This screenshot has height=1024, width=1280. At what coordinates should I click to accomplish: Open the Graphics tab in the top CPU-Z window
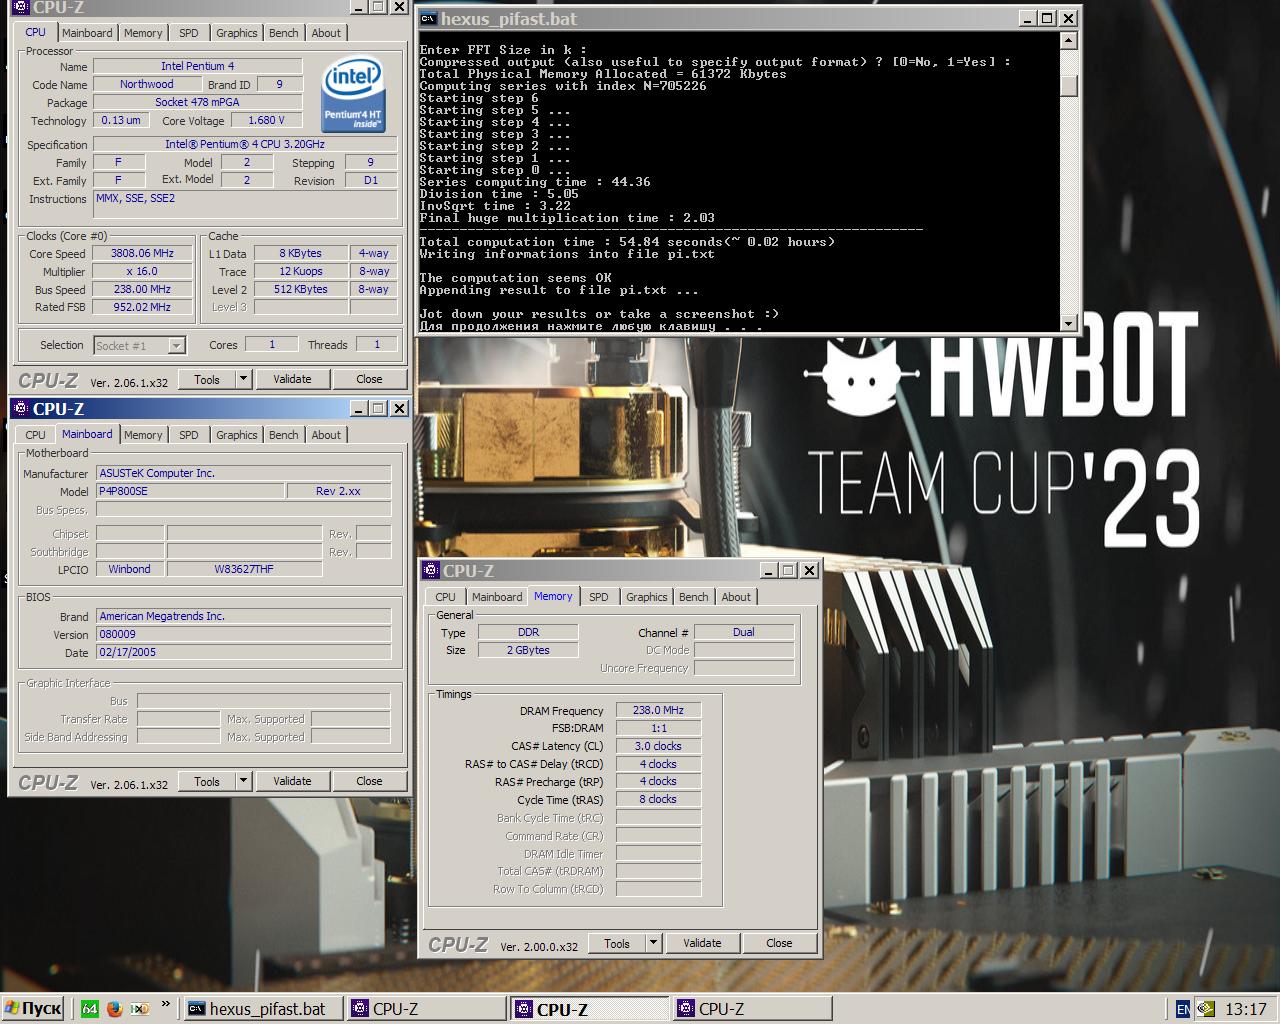click(237, 33)
